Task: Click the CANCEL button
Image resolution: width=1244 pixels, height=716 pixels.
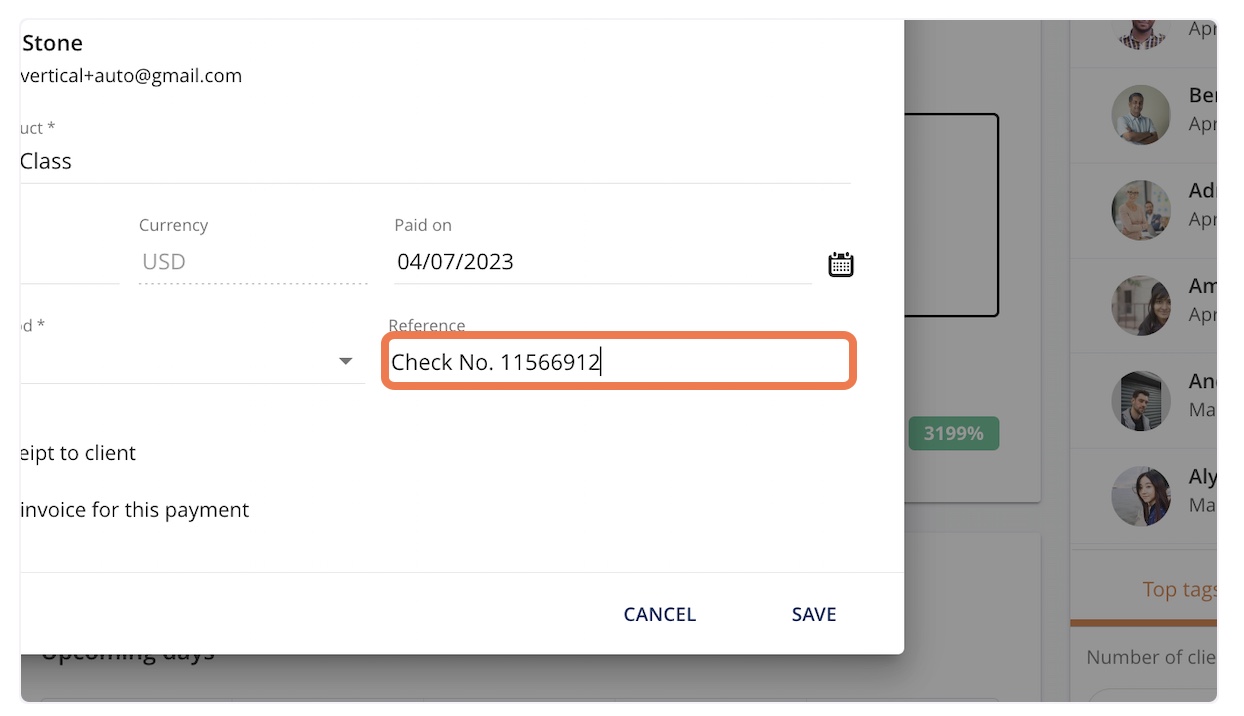Action: coord(660,614)
